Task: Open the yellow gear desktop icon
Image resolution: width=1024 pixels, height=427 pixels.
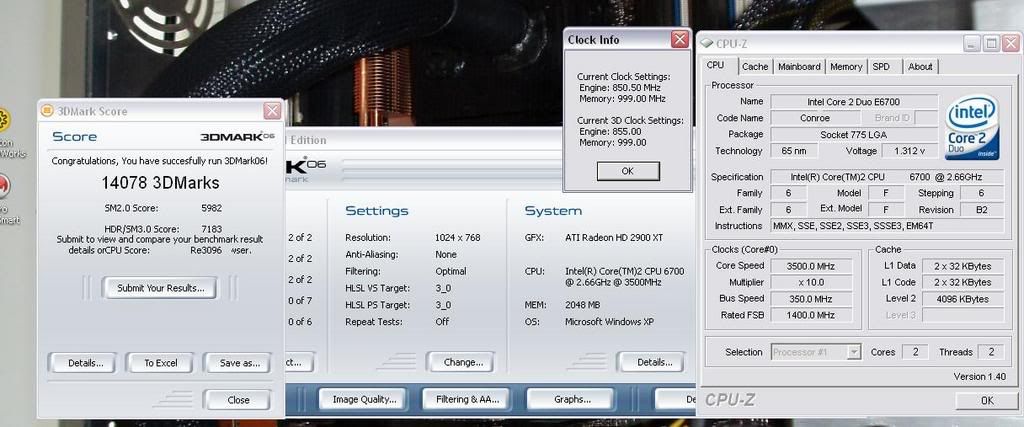Action: coord(3,120)
